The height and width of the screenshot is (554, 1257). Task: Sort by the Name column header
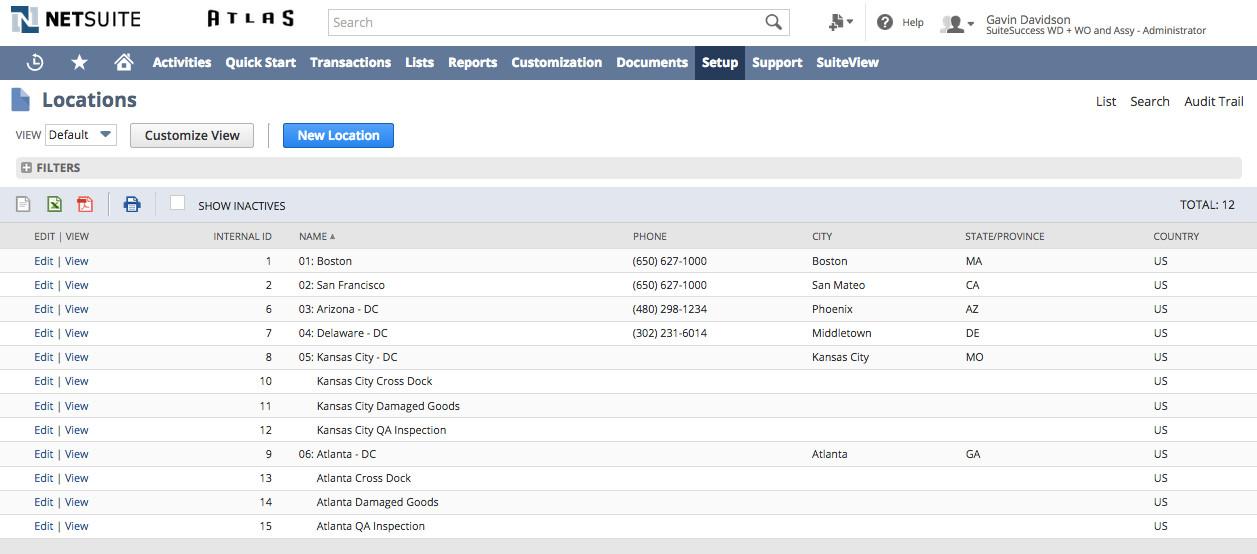point(317,237)
